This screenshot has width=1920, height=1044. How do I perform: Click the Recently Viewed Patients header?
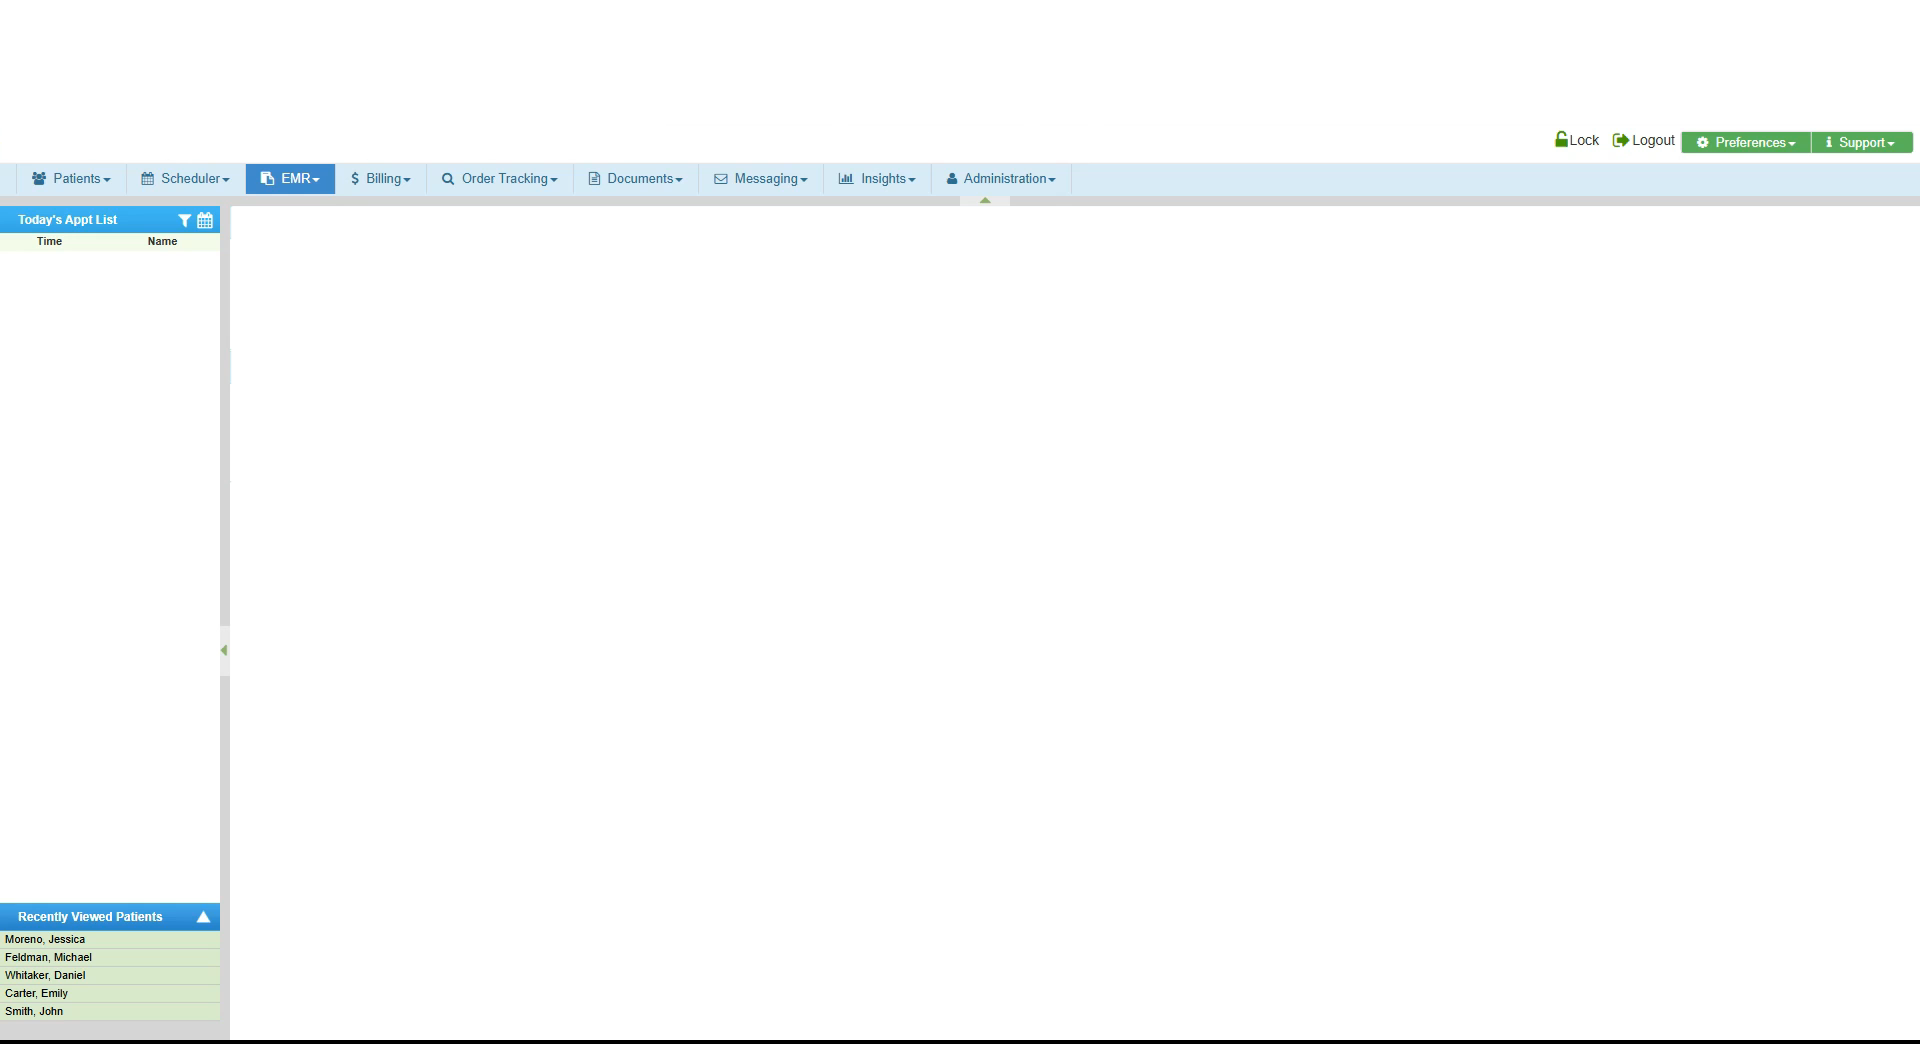(90, 917)
